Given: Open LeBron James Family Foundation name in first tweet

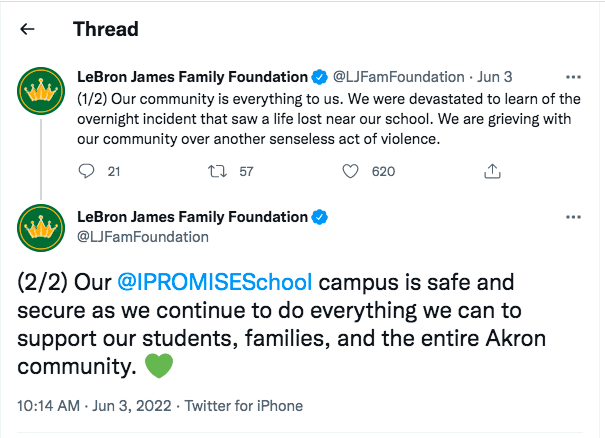Looking at the screenshot, I should point(192,77).
